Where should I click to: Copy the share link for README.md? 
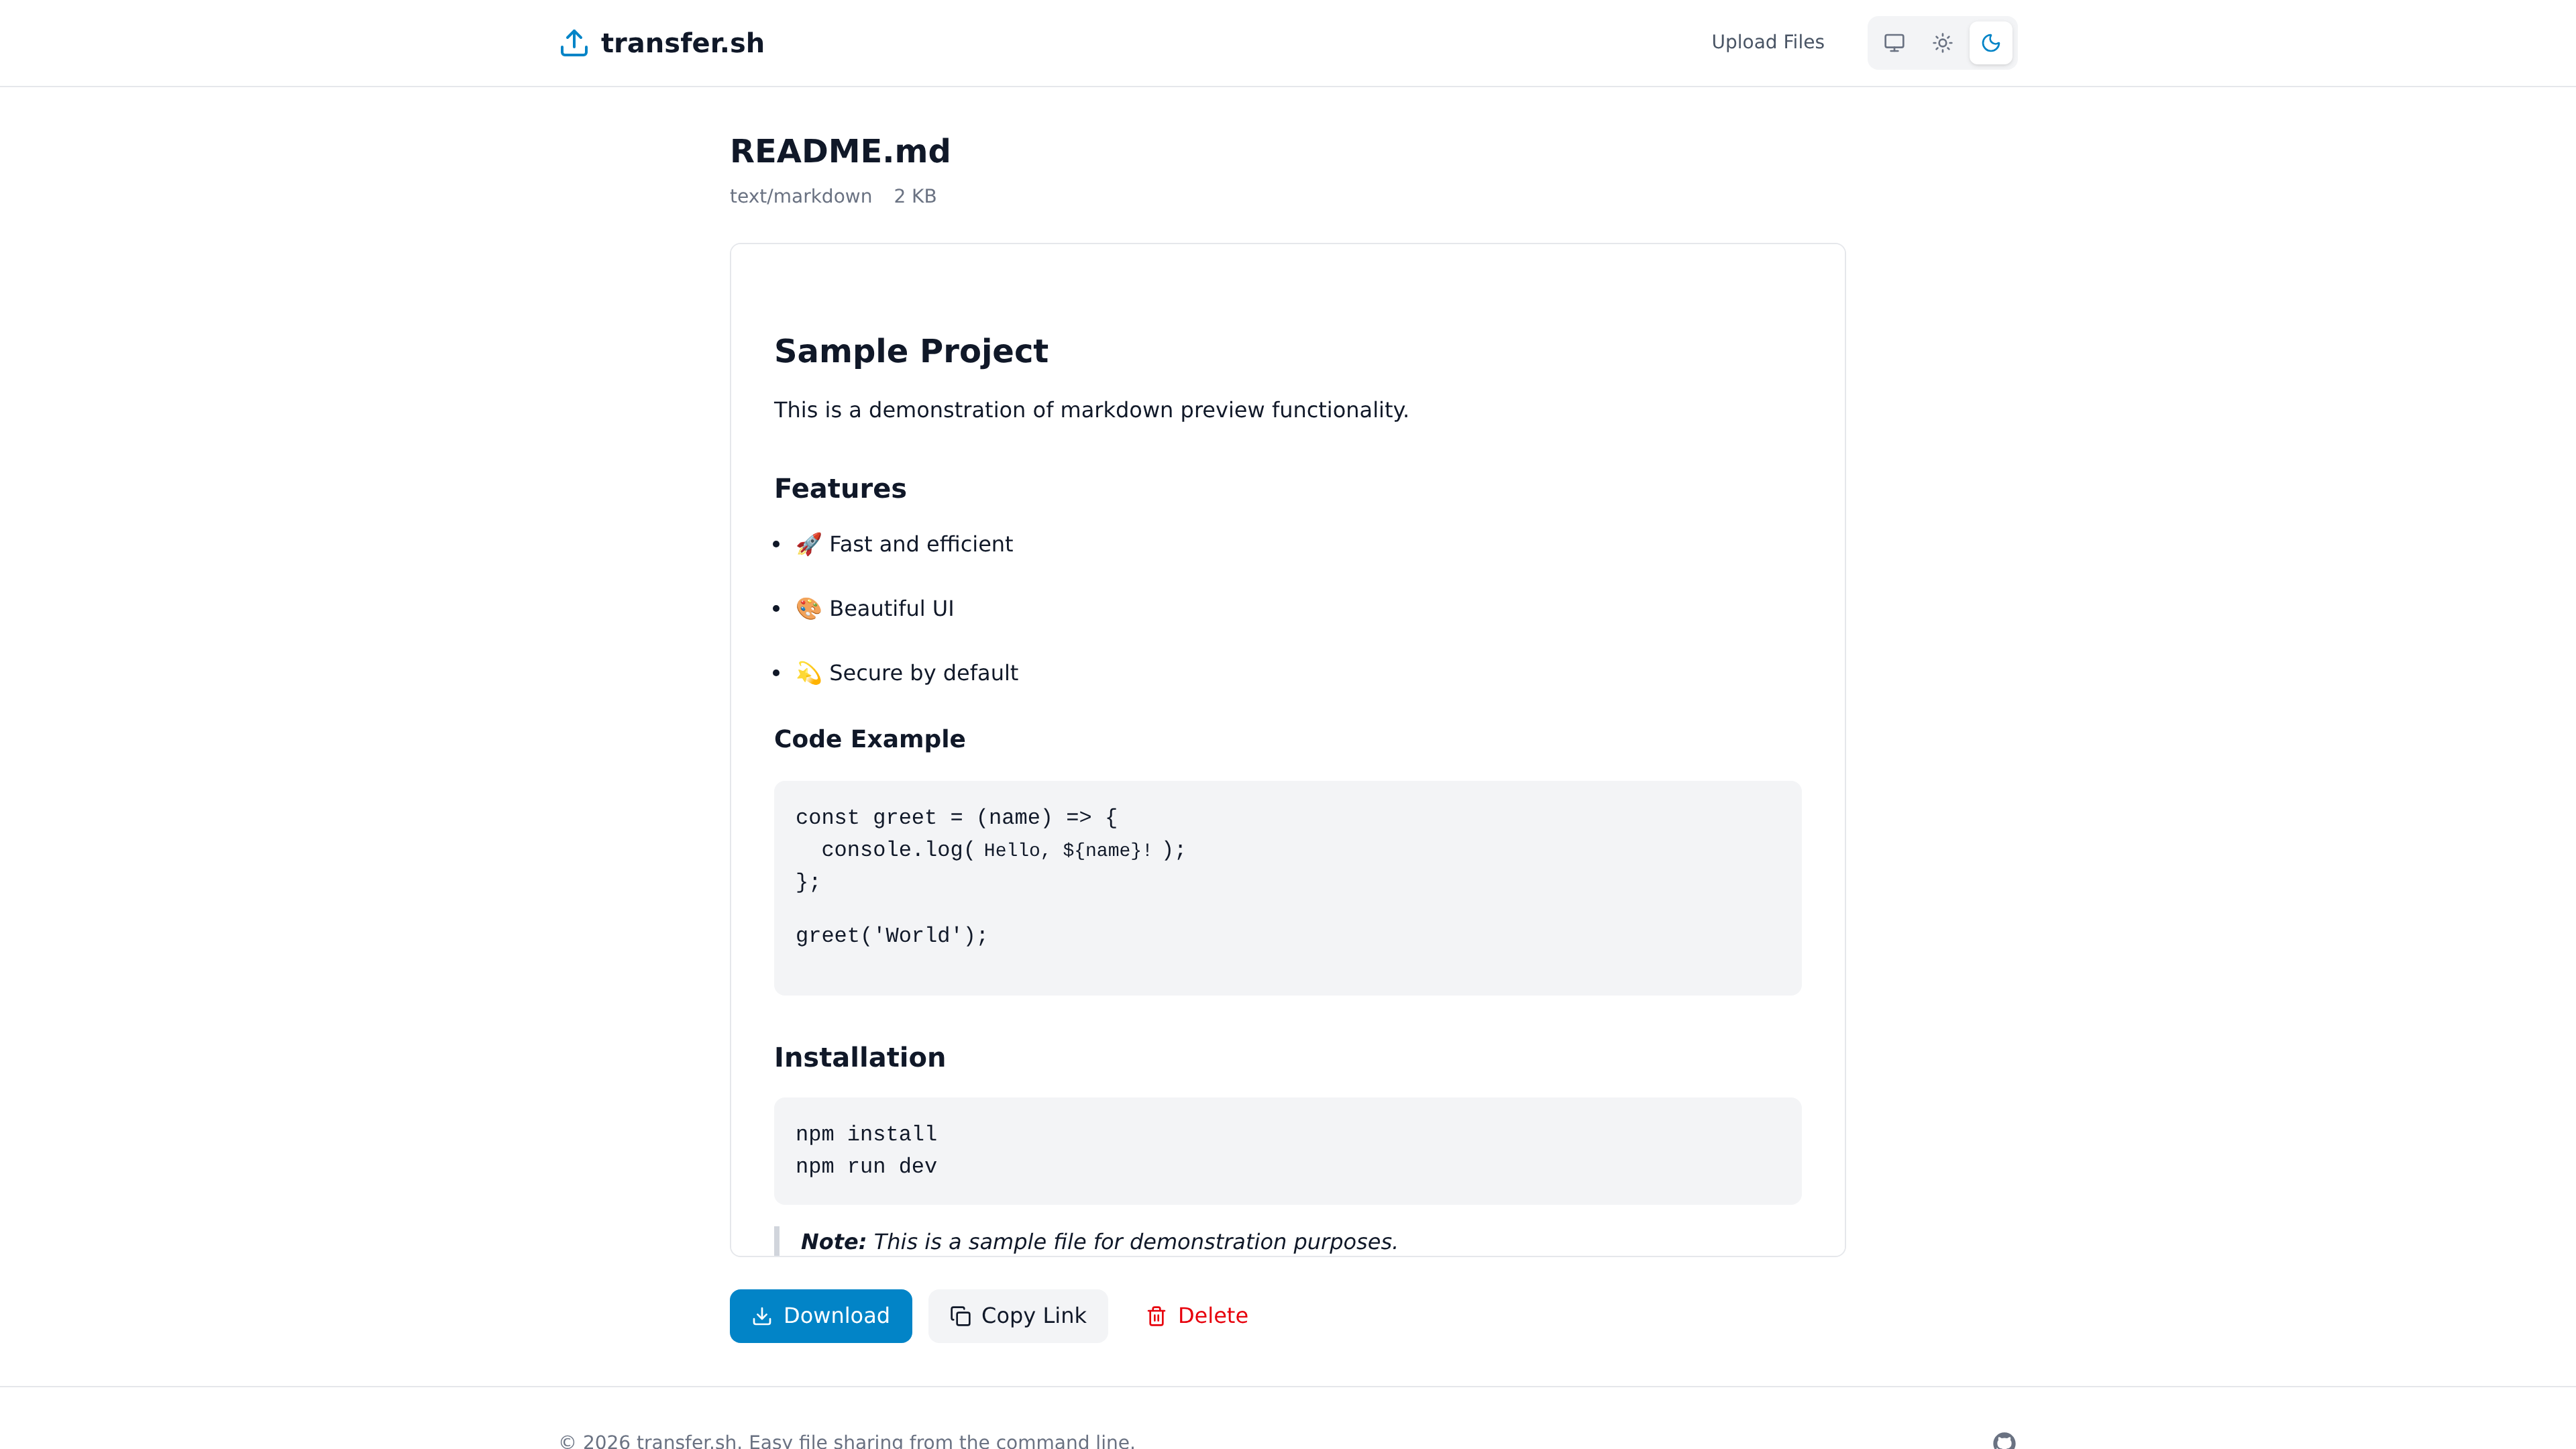(1018, 1315)
